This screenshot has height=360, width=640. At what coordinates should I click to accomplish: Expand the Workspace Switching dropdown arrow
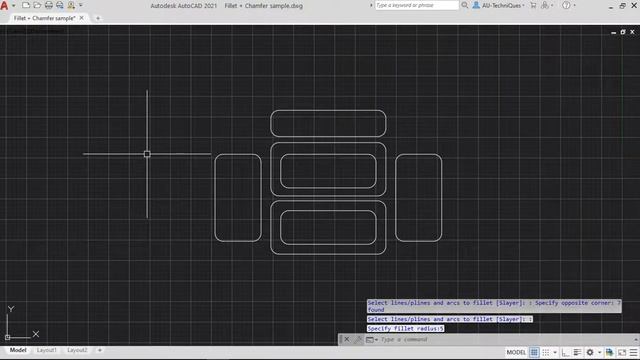point(599,353)
